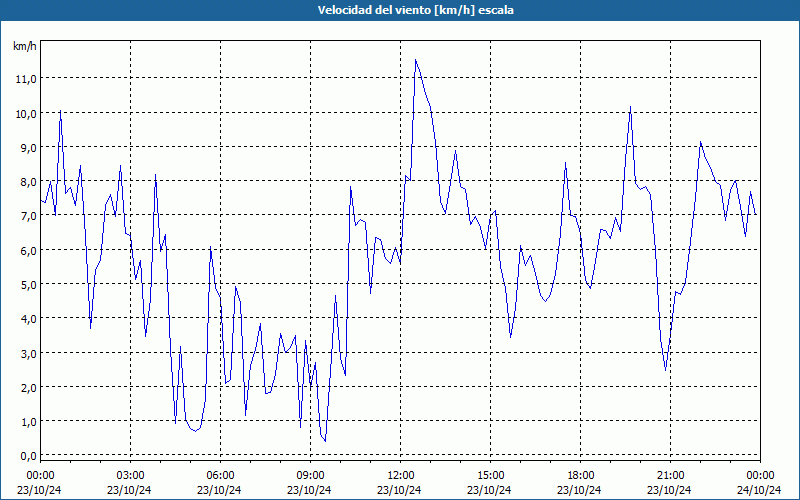This screenshot has width=800, height=500.
Task: Click the 10,0 y-axis value
Action: point(27,113)
